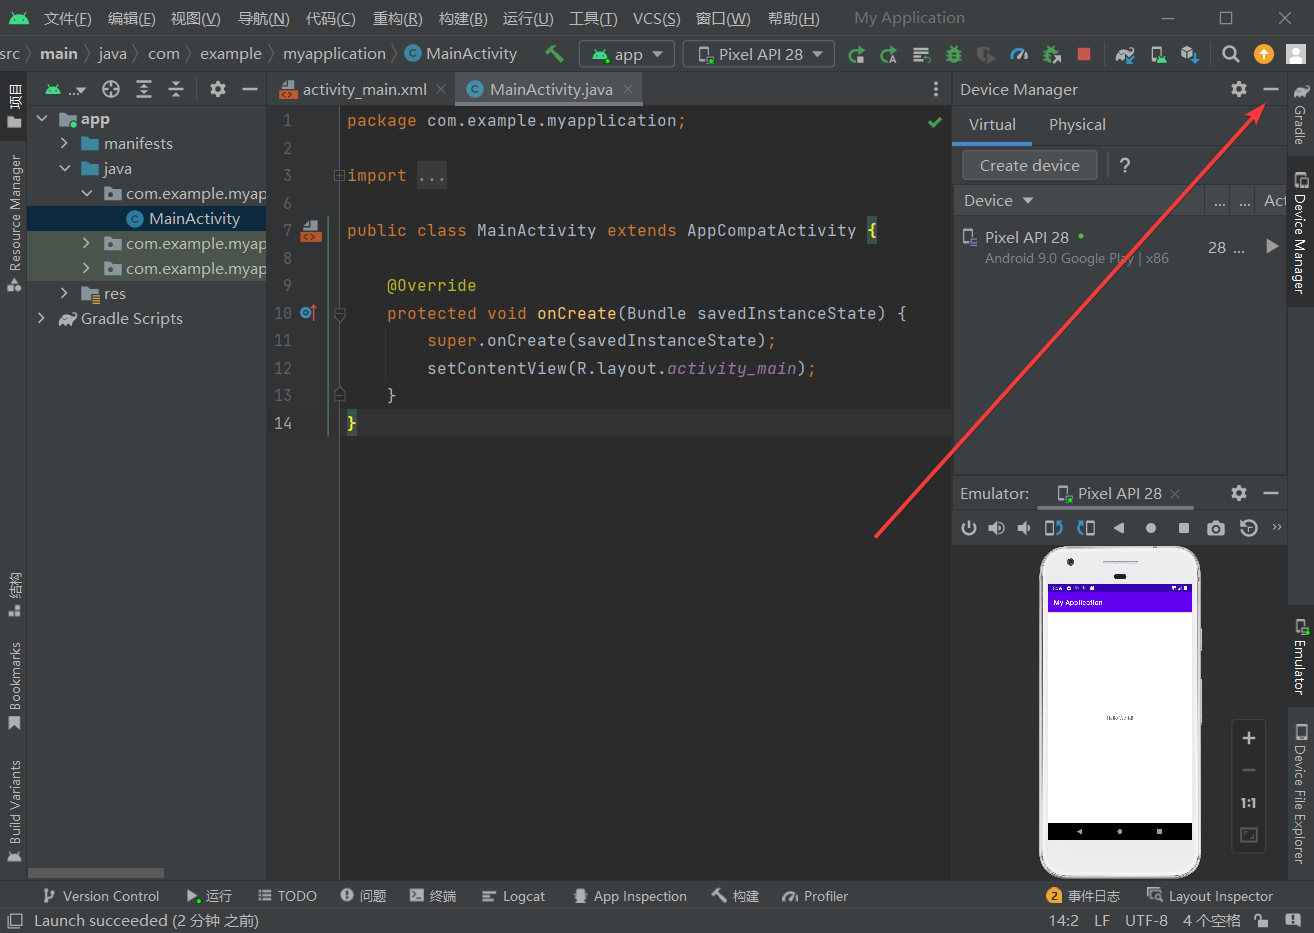Click the 1:1 zoom control beside the emulator
This screenshot has width=1314, height=933.
(x=1248, y=802)
